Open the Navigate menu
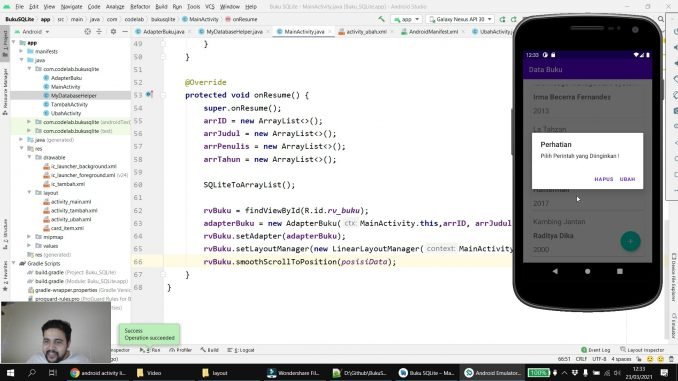The height and width of the screenshot is (381, 678). pos(71,6)
